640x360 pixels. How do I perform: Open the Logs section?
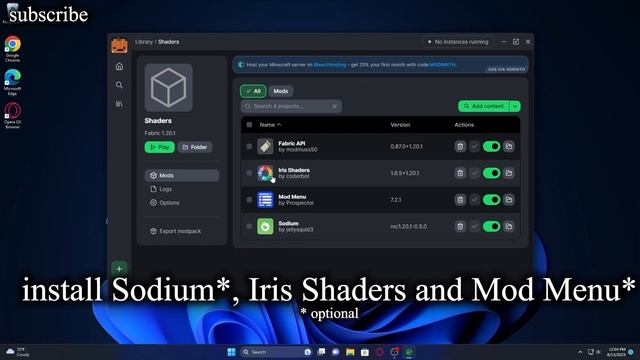pos(182,189)
